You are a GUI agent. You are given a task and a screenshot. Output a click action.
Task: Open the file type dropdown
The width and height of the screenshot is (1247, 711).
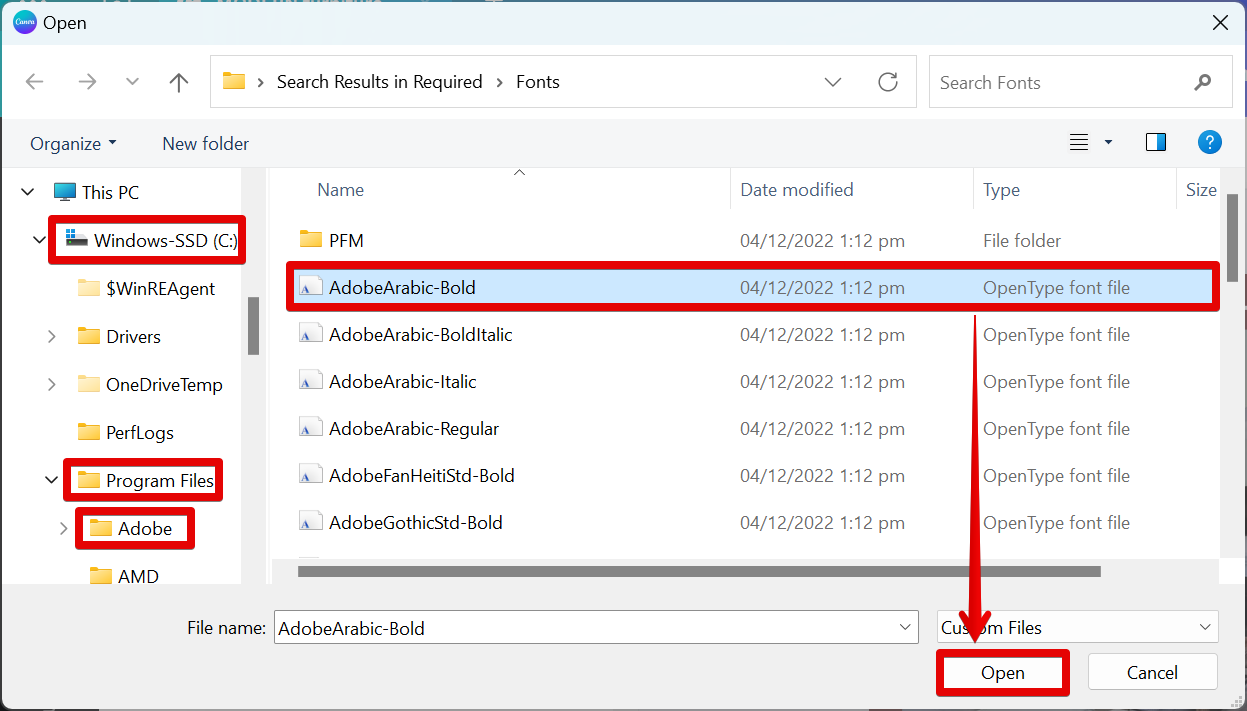(x=1077, y=628)
